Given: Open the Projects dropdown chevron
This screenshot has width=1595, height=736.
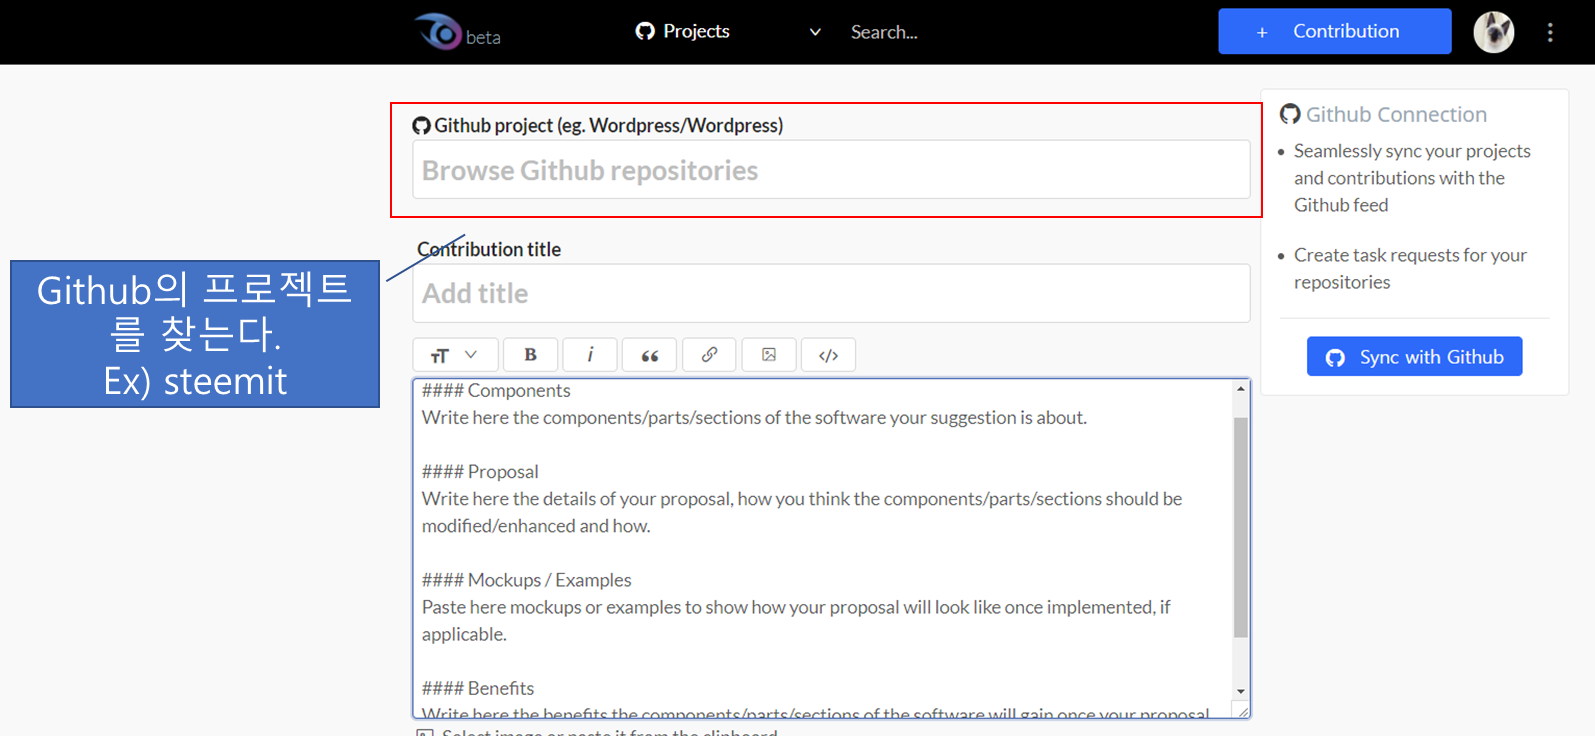Looking at the screenshot, I should point(815,32).
